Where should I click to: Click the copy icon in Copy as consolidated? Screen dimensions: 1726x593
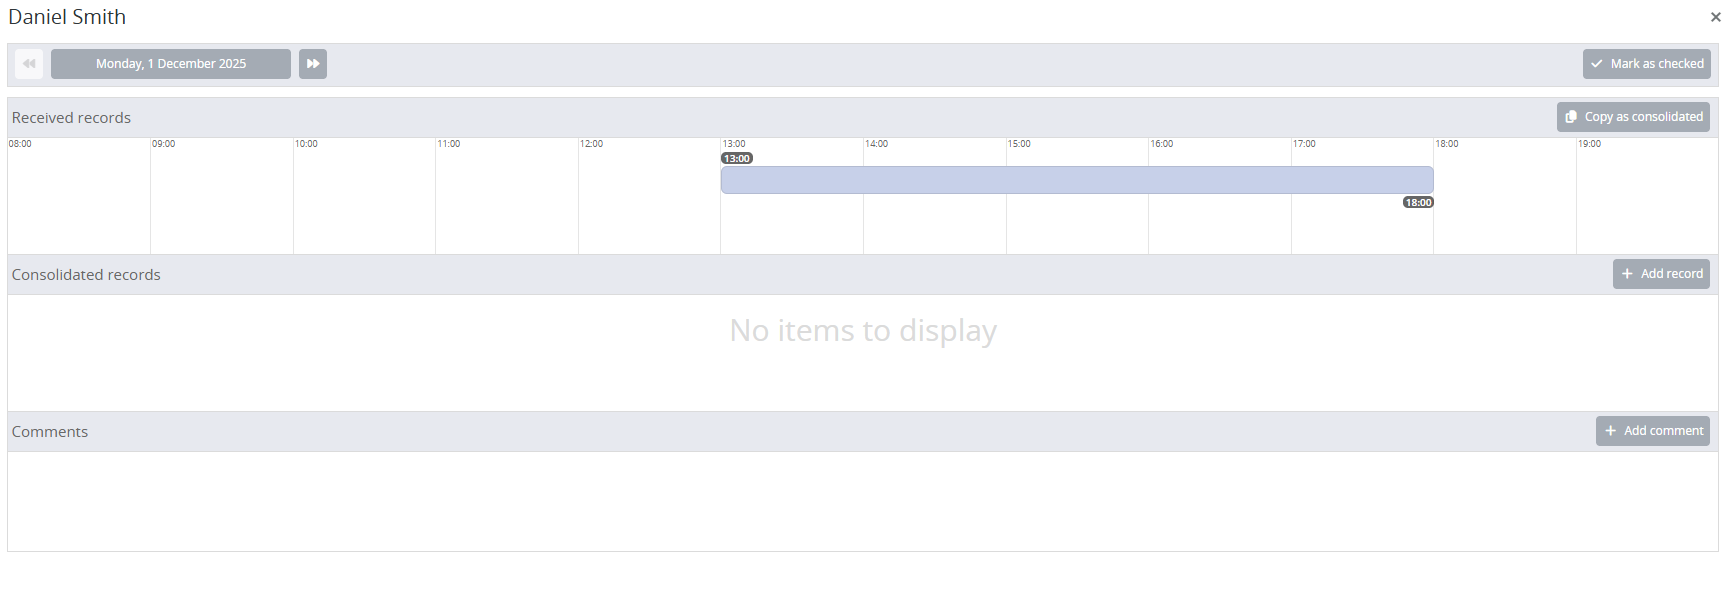click(1571, 117)
